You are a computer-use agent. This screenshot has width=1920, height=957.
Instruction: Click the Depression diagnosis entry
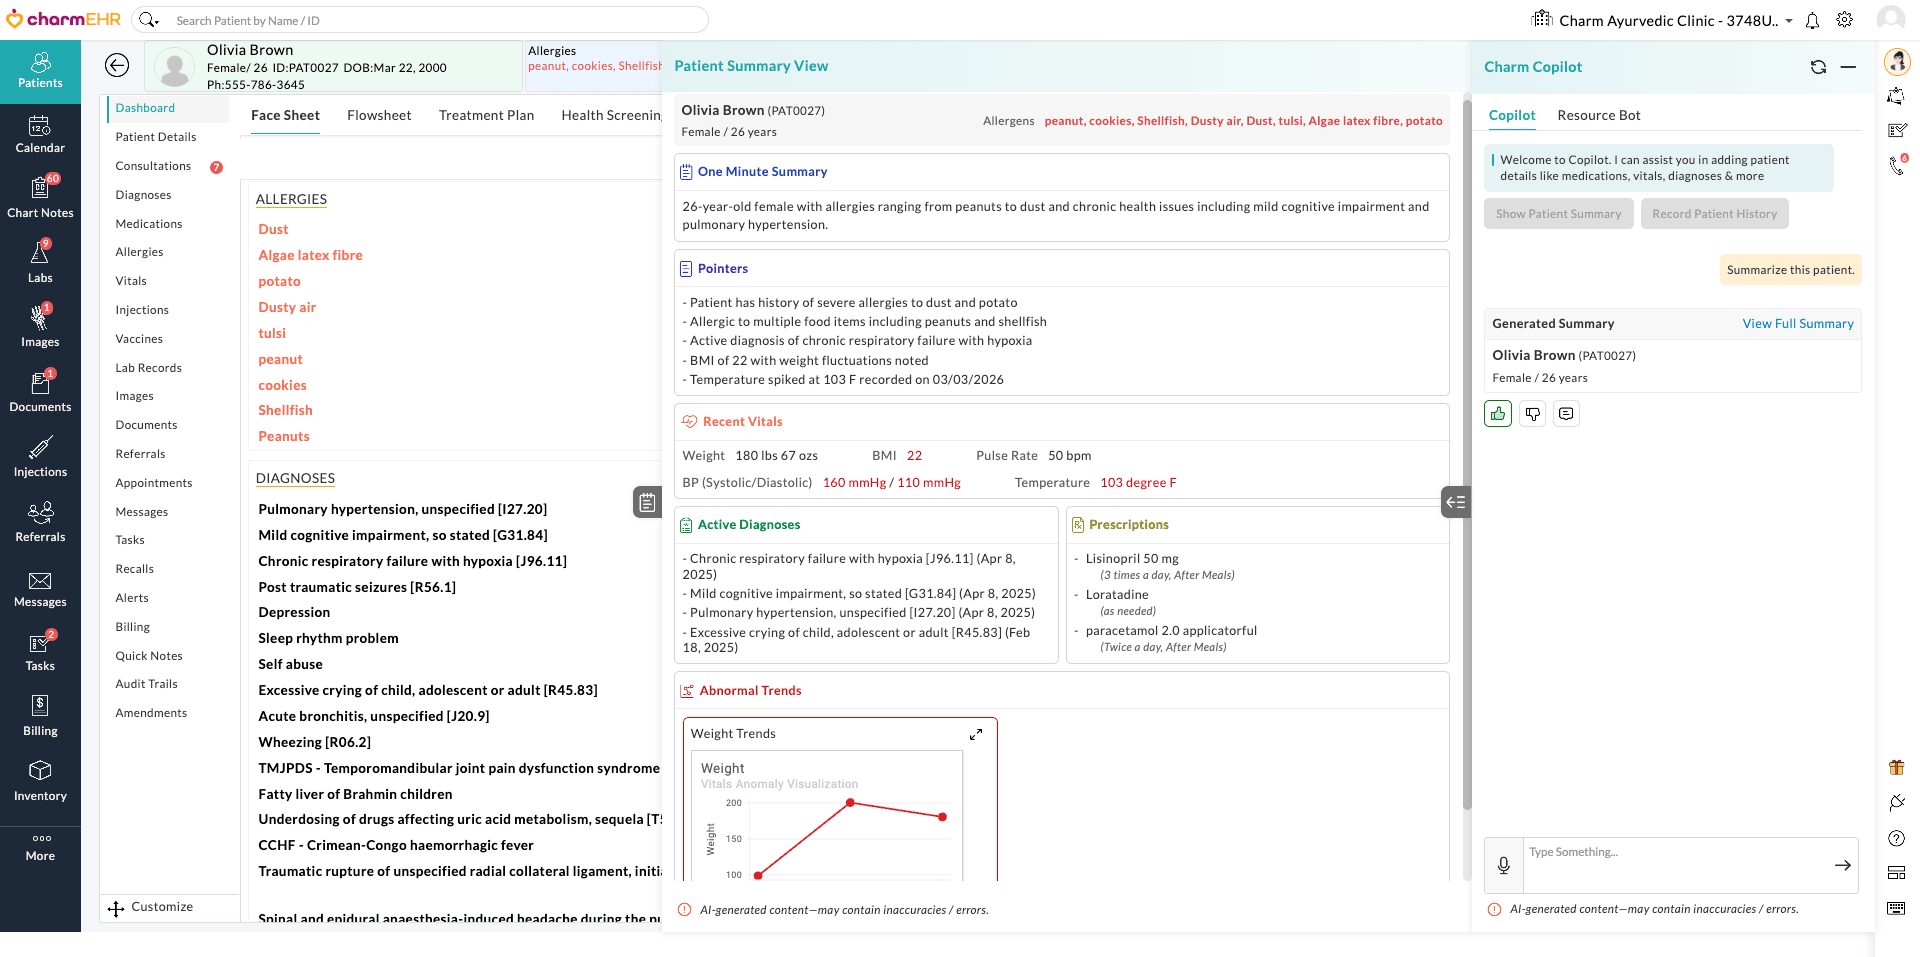pos(294,613)
